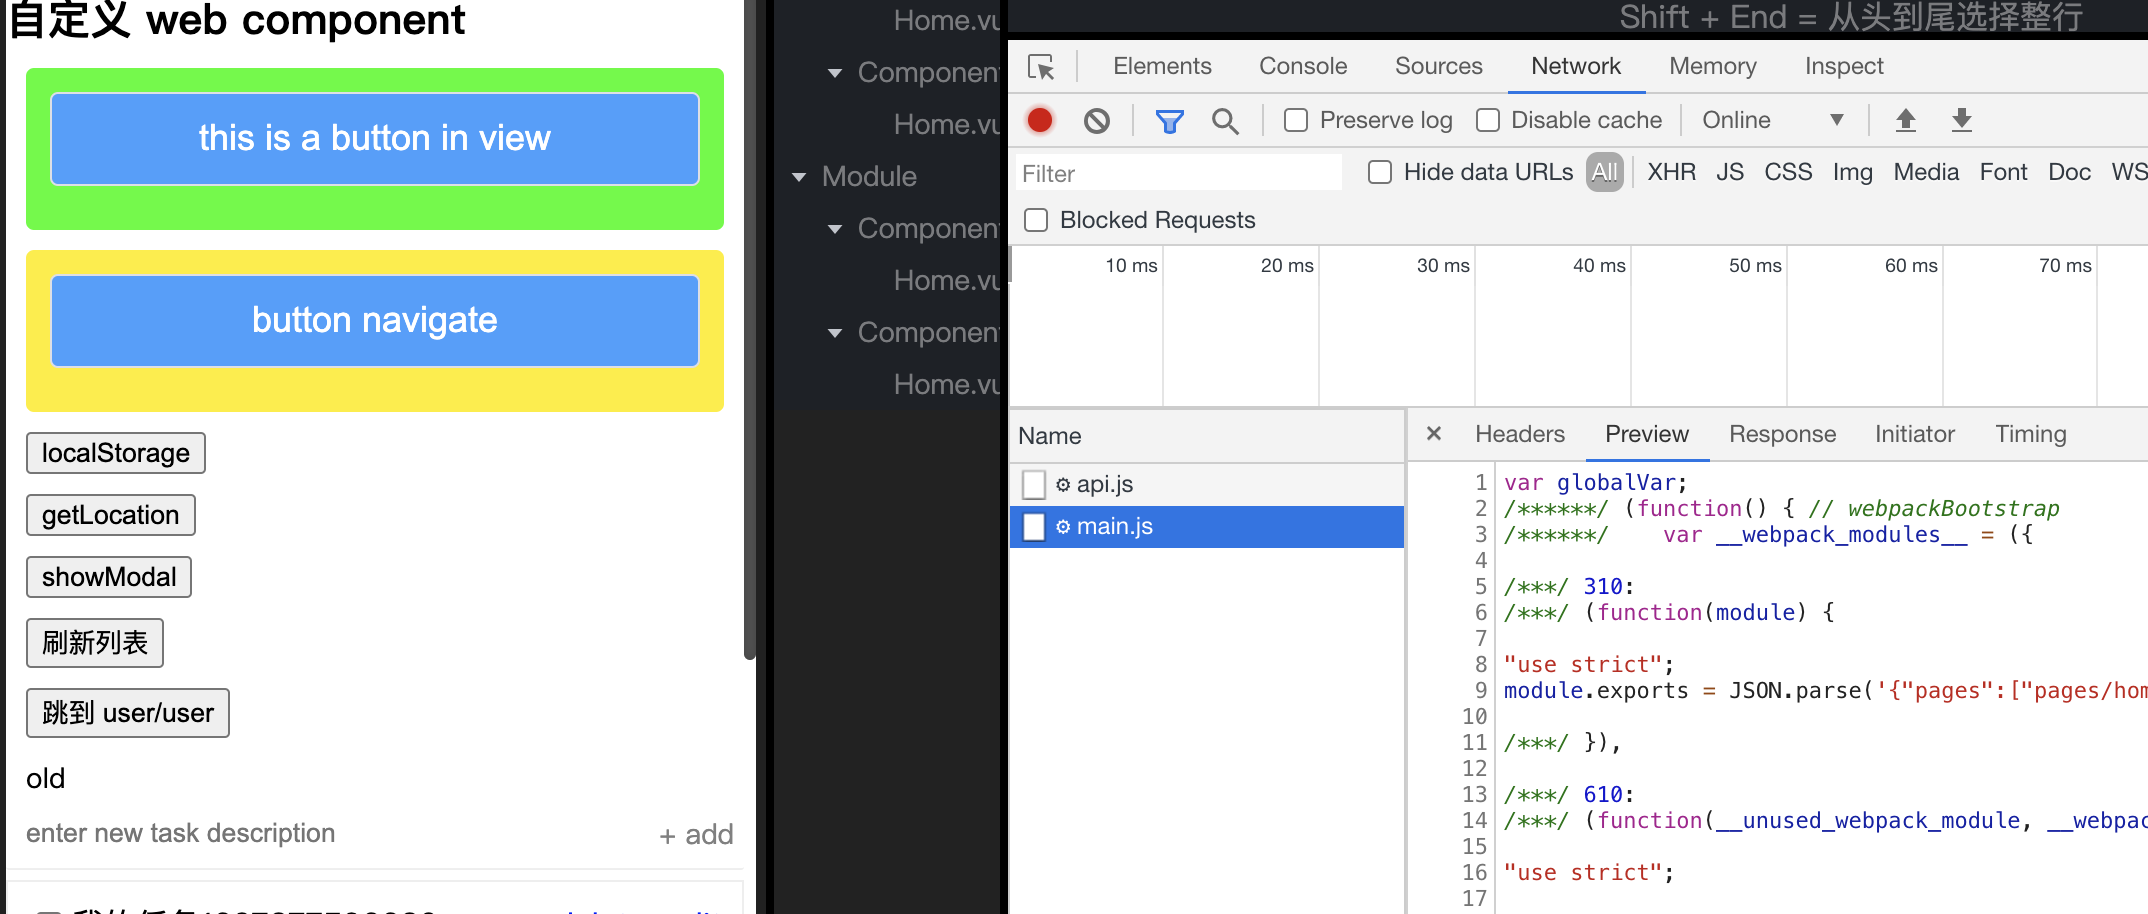
Task: Filter requests by JS type
Action: [x=1730, y=172]
